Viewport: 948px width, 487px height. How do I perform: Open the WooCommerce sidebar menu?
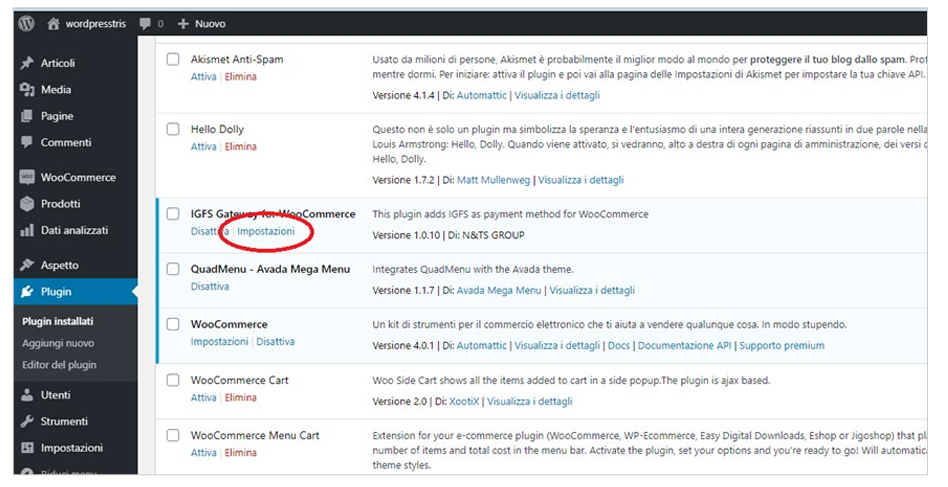point(78,178)
